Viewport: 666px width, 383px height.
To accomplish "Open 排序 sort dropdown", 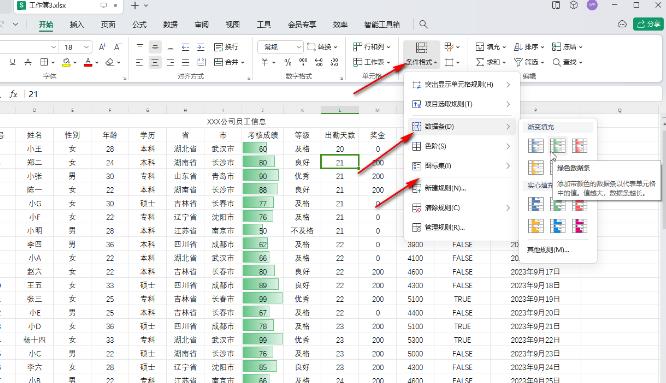I will pos(529,47).
